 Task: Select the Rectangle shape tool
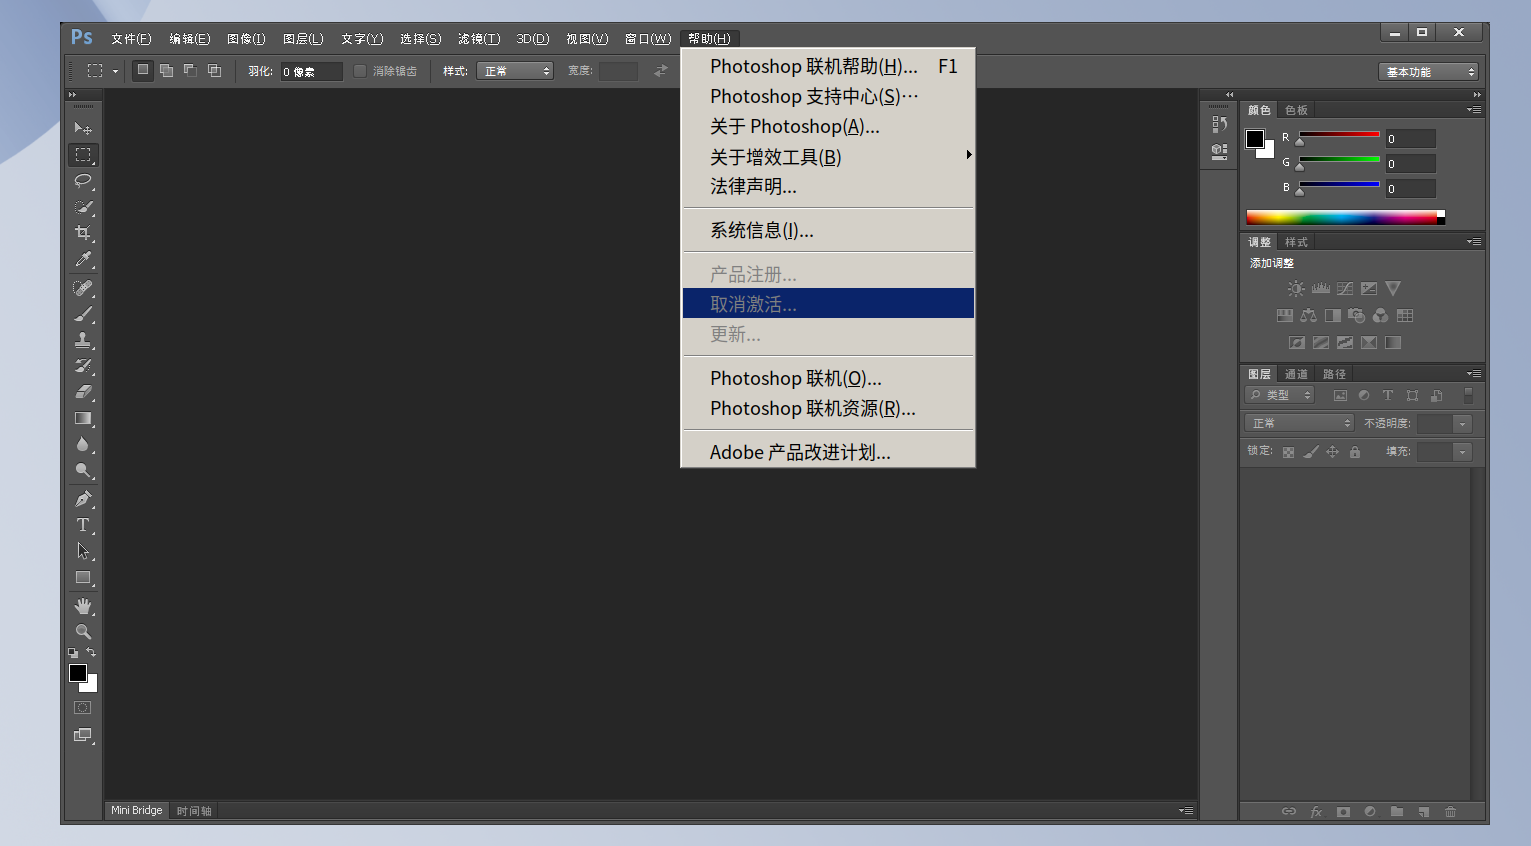coord(83,577)
